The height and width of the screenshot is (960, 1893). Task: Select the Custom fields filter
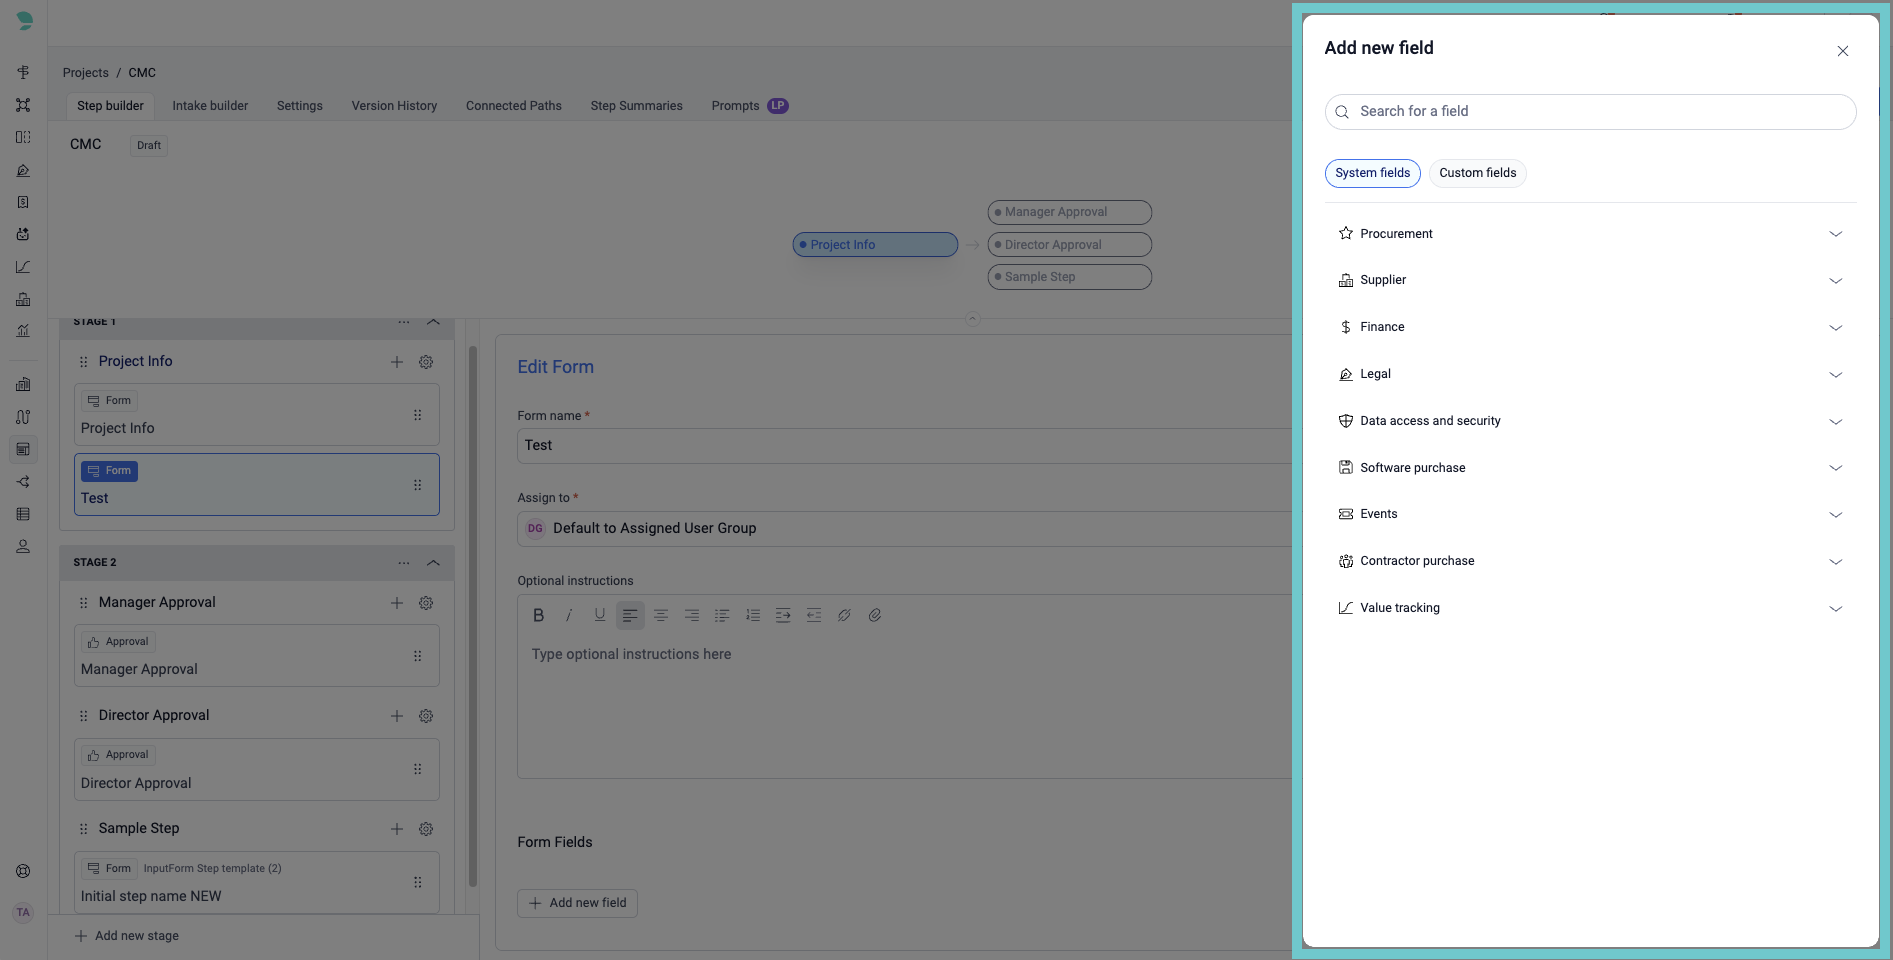click(1477, 173)
